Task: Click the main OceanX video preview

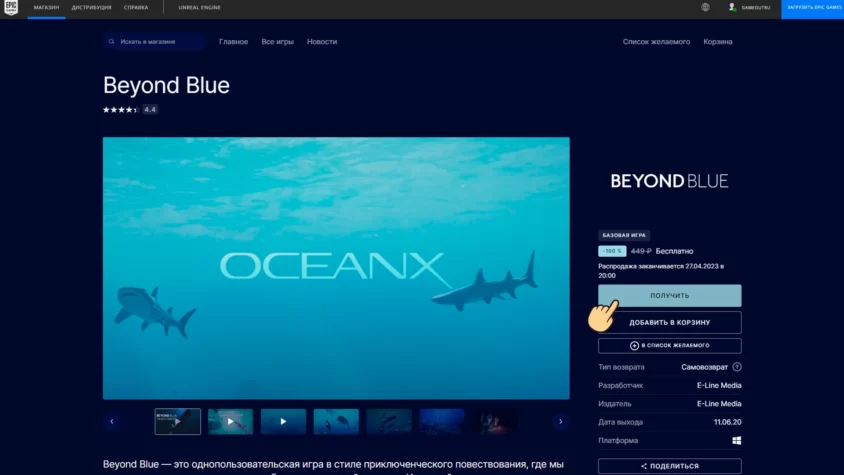Action: (336, 268)
